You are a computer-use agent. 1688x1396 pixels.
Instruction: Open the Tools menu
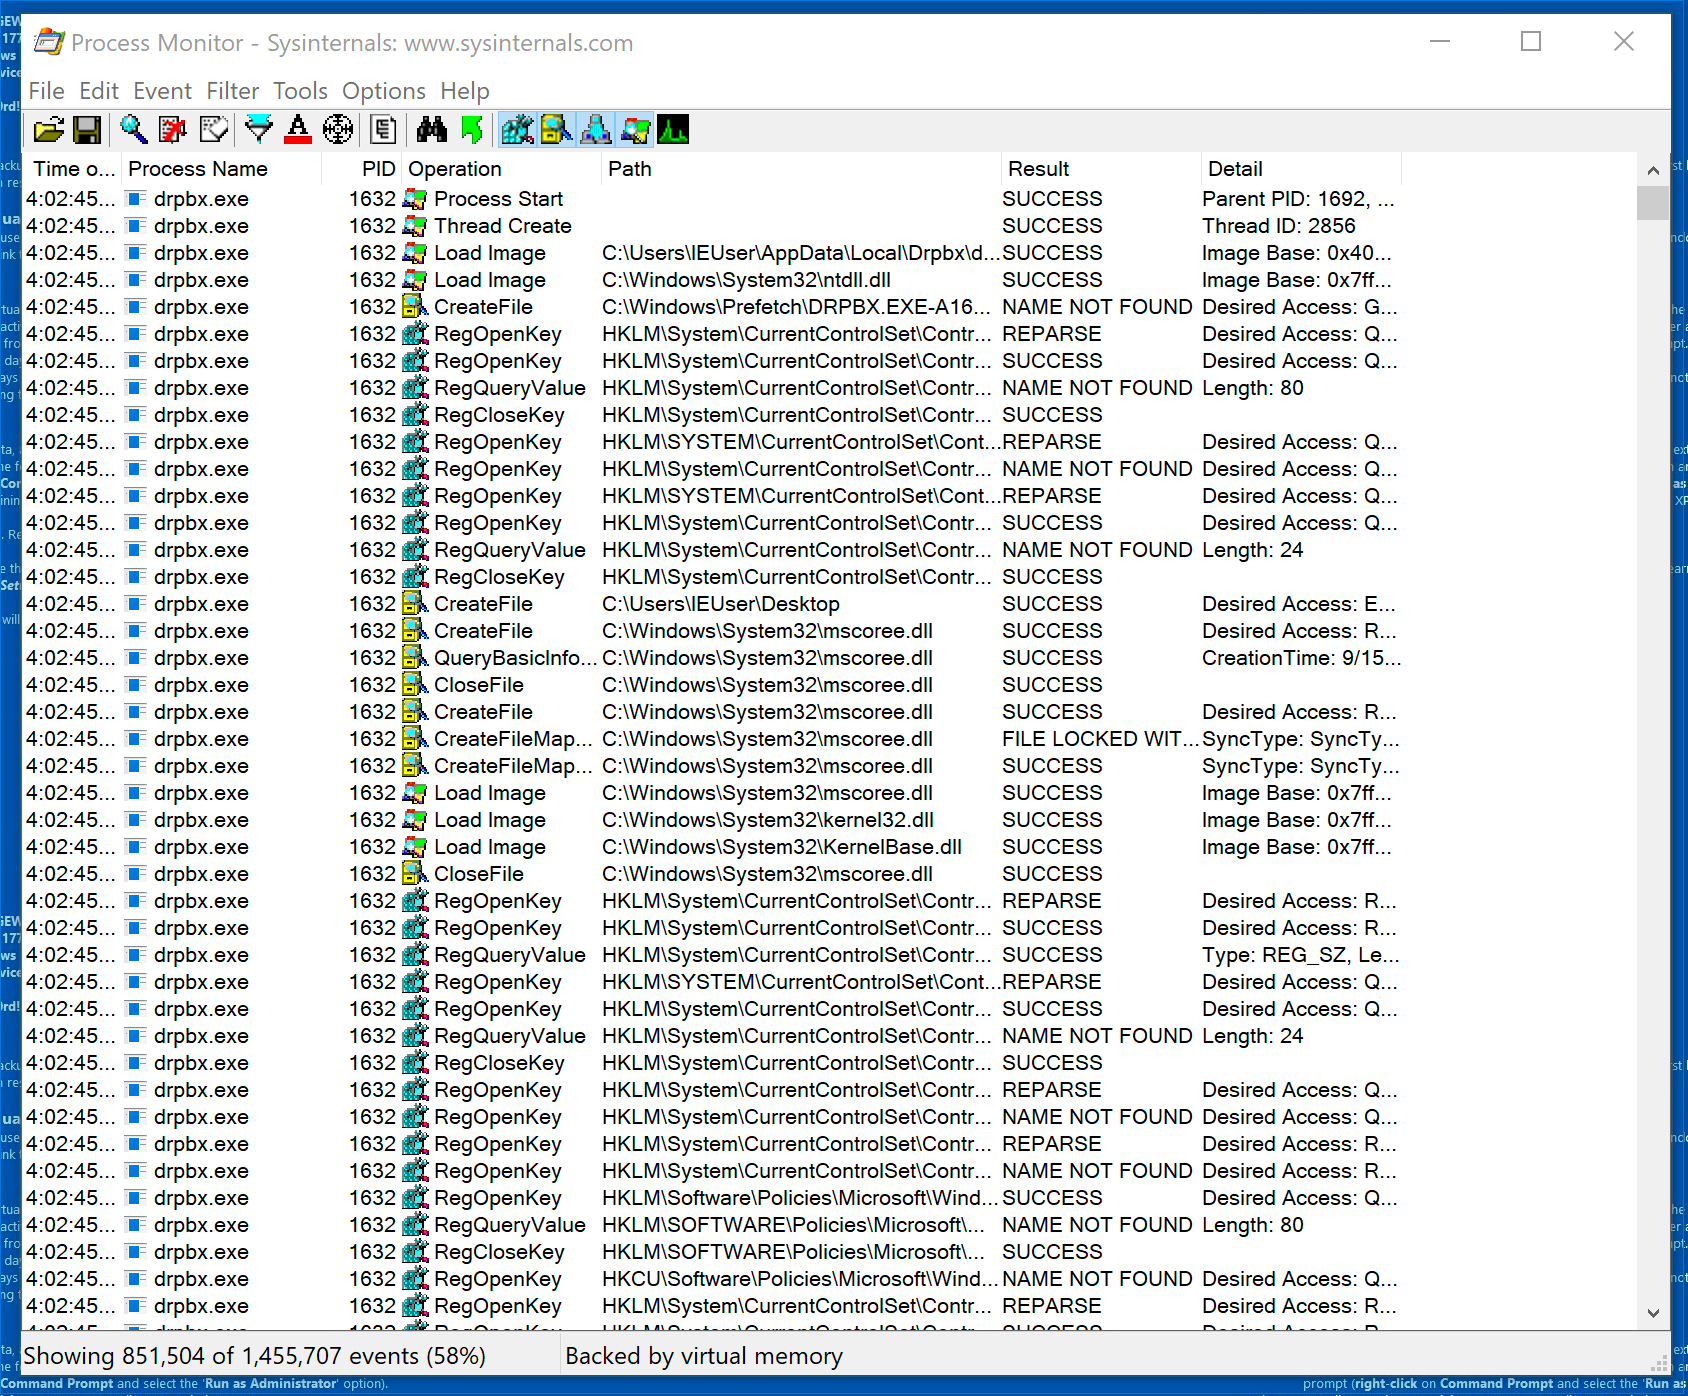300,91
